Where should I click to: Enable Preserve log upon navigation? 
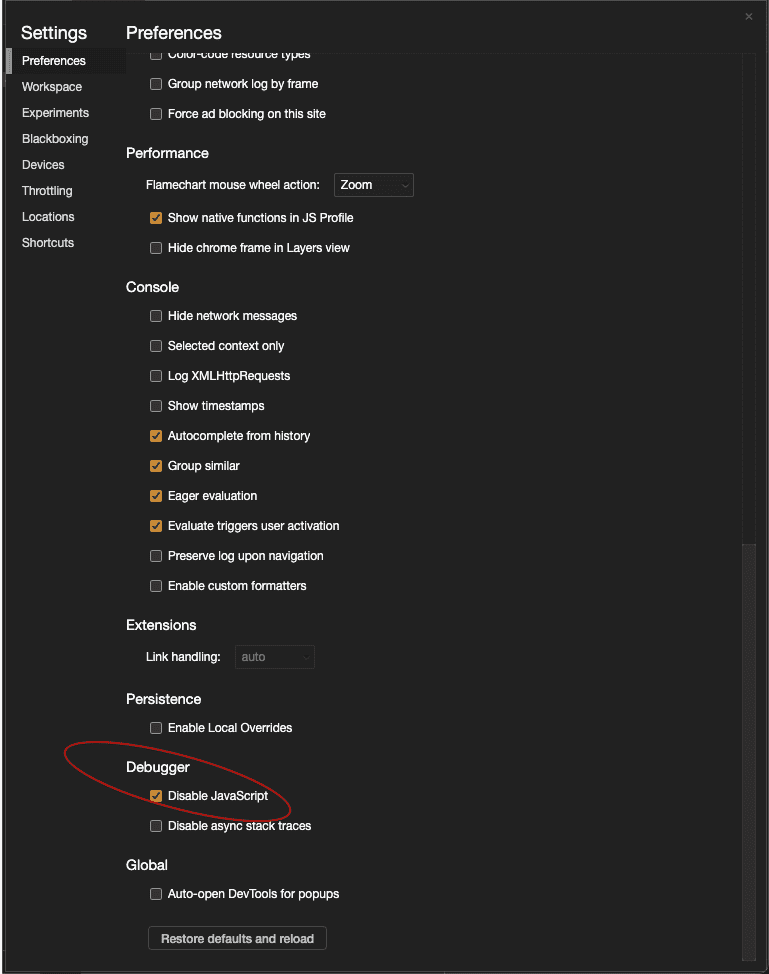(x=156, y=556)
